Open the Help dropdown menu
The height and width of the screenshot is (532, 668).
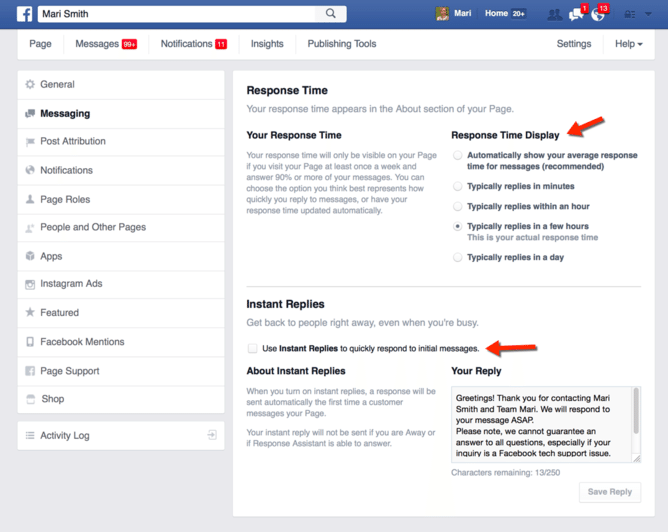(628, 44)
